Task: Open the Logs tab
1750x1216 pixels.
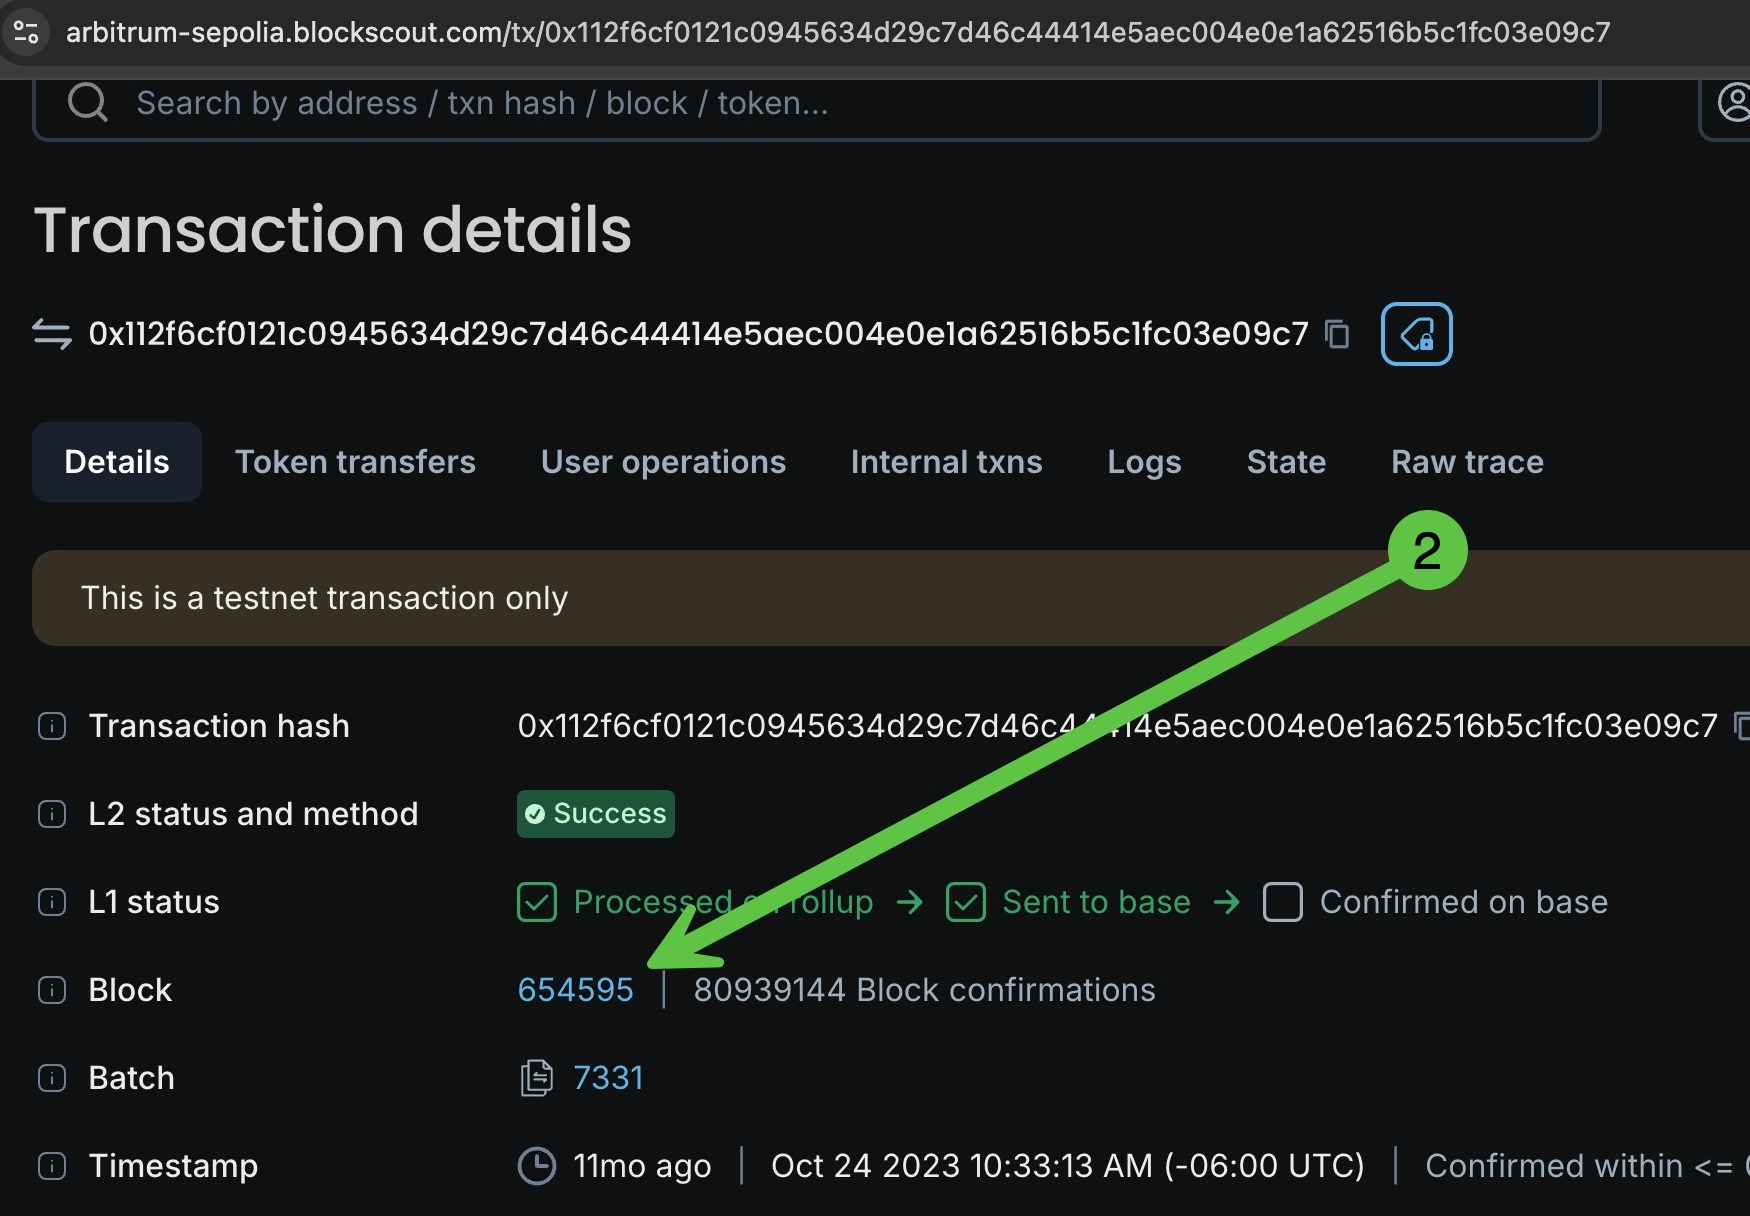Action: coord(1144,461)
